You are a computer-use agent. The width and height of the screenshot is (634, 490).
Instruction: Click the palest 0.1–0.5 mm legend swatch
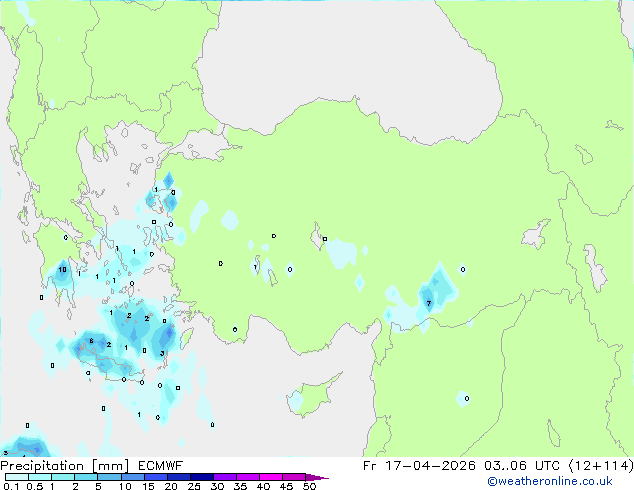[x=17, y=477]
